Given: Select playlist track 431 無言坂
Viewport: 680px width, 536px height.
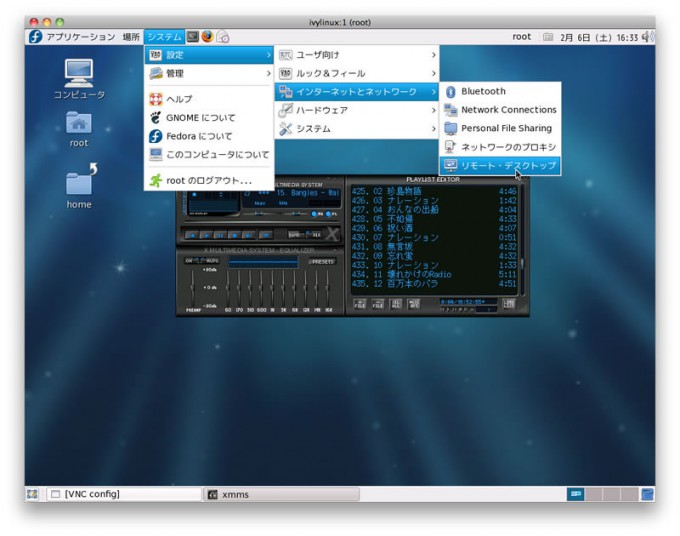Looking at the screenshot, I should point(434,246).
